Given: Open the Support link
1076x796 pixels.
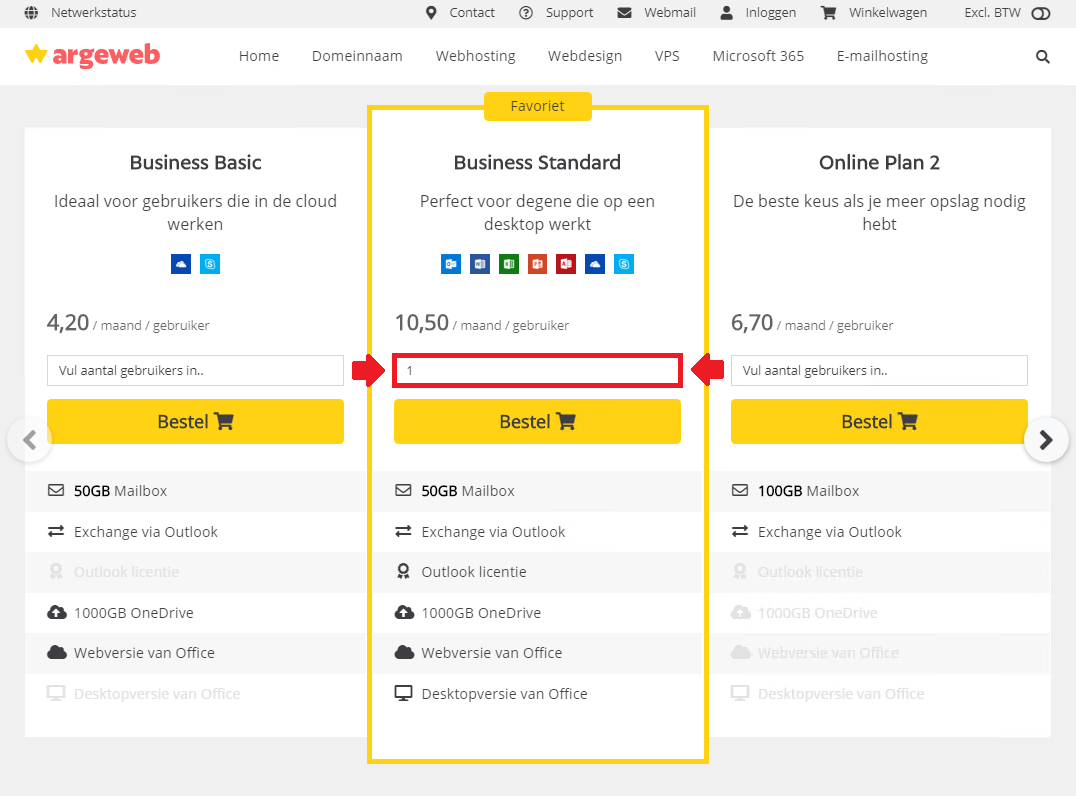Looking at the screenshot, I should (x=570, y=12).
